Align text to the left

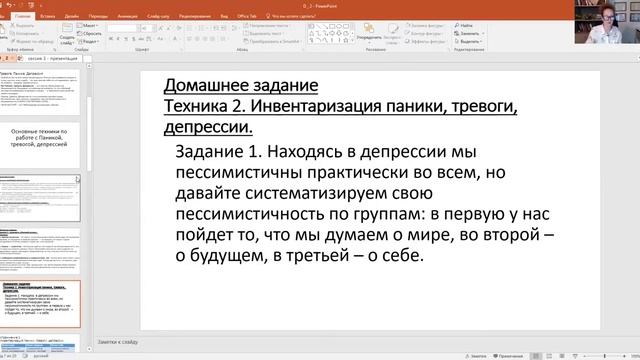click(189, 39)
